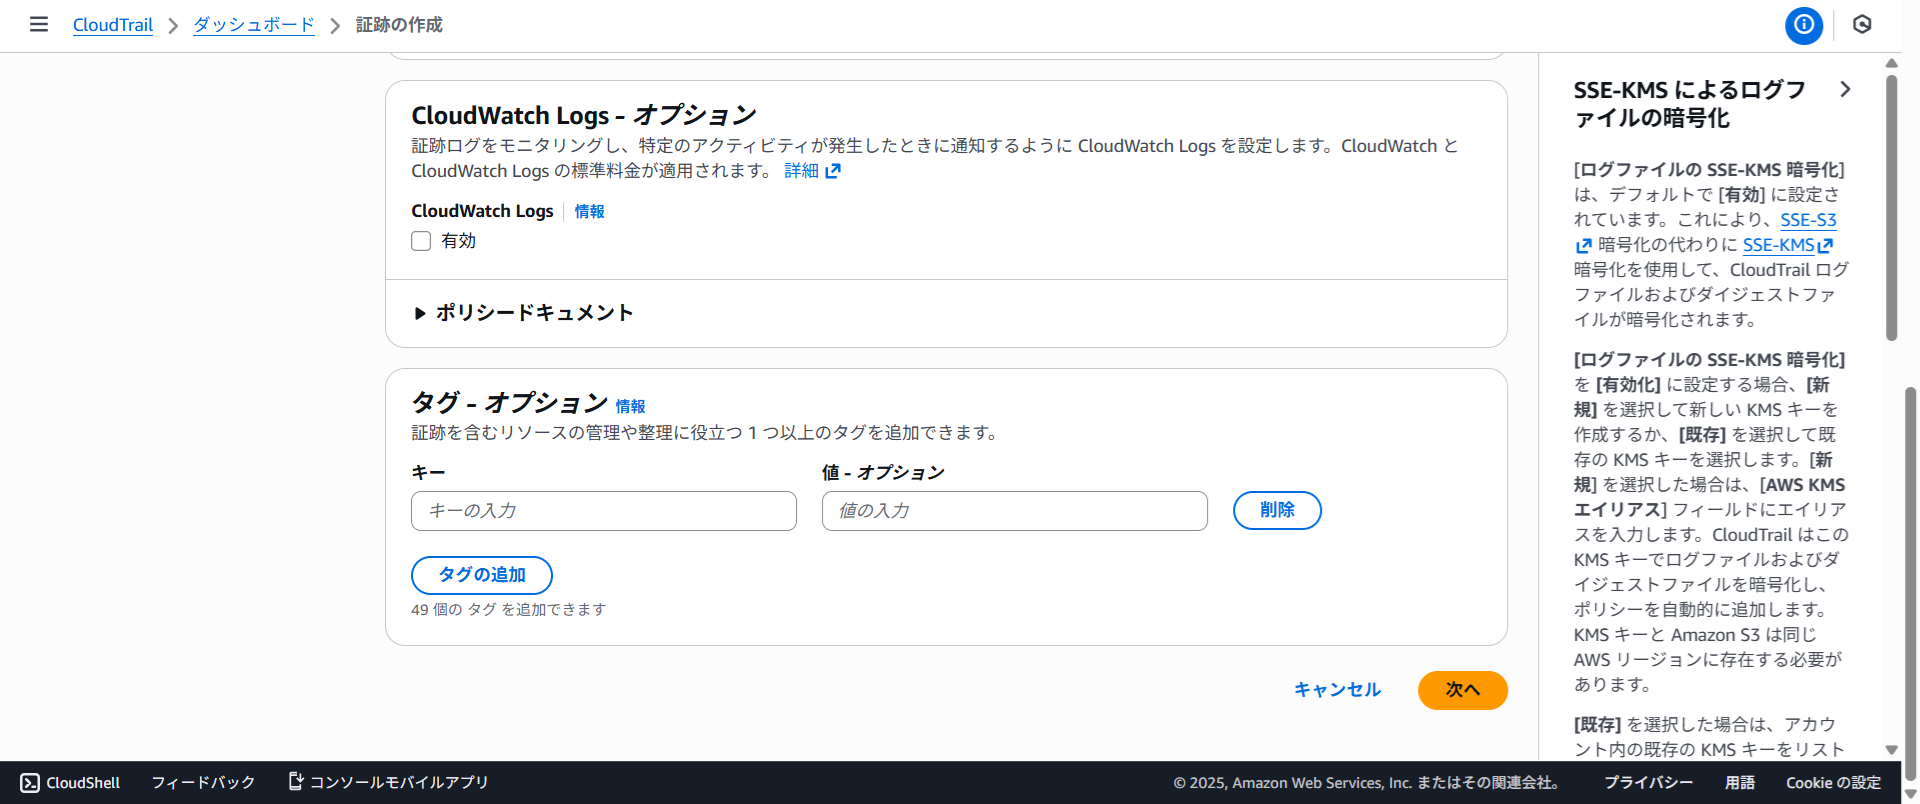1920x804 pixels.
Task: Go to ダッシュボード breadcrumb
Action: click(253, 25)
